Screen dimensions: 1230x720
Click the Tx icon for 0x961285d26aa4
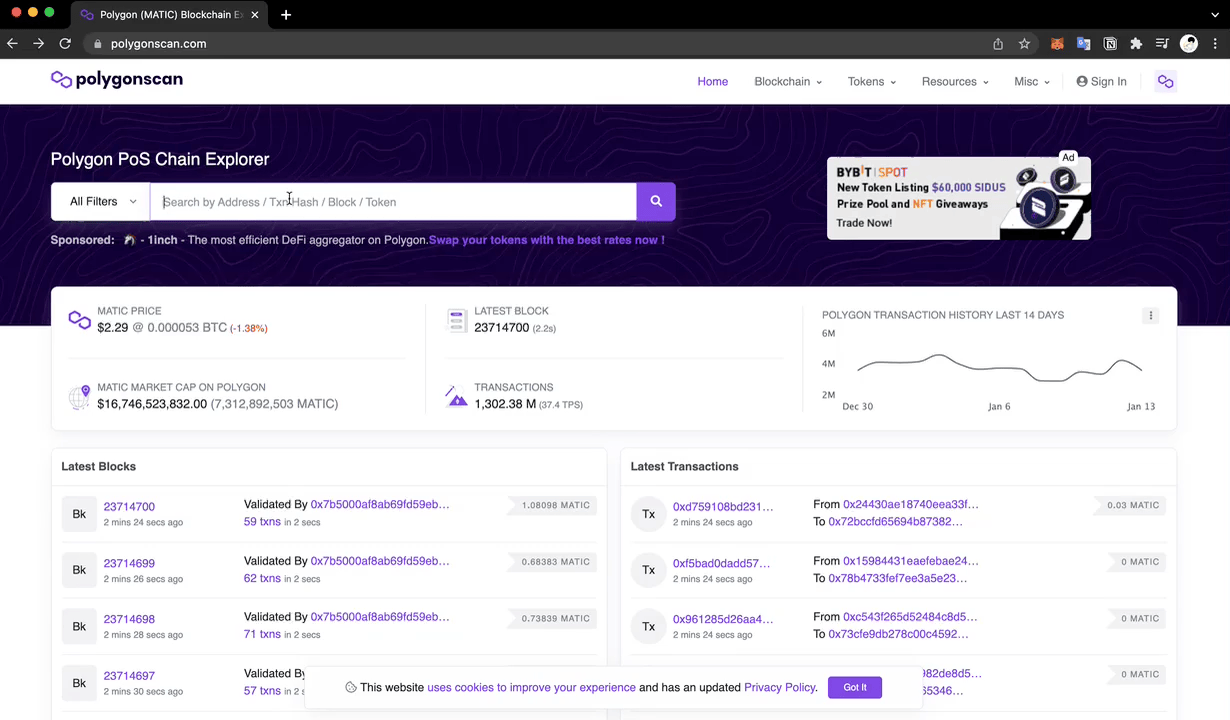coord(648,626)
